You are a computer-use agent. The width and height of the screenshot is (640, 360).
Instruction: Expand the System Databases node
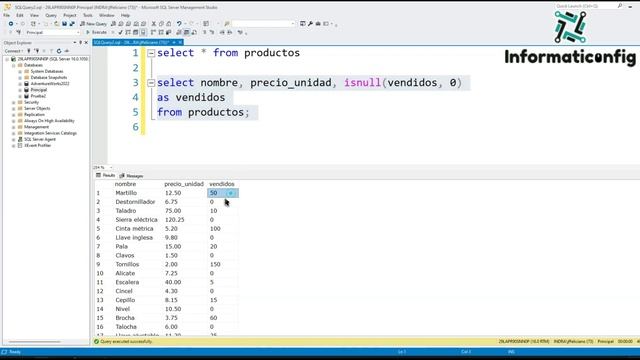click(20, 71)
